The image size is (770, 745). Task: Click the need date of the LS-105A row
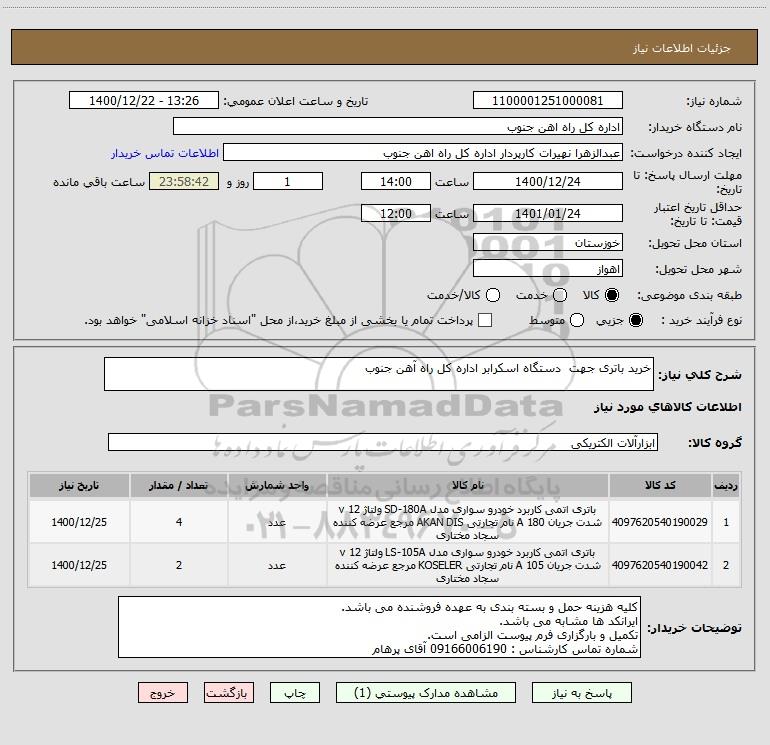(79, 565)
